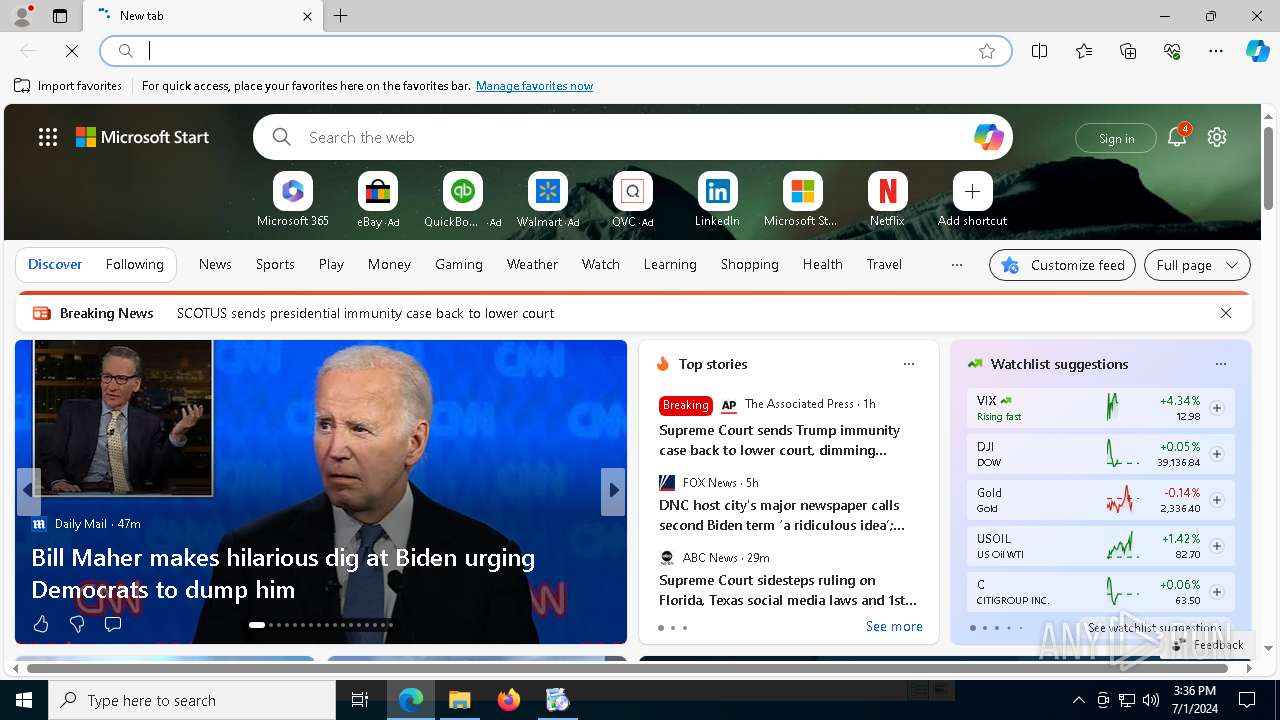Add USOIL to watchlist
The image size is (1280, 720).
click(x=1217, y=546)
